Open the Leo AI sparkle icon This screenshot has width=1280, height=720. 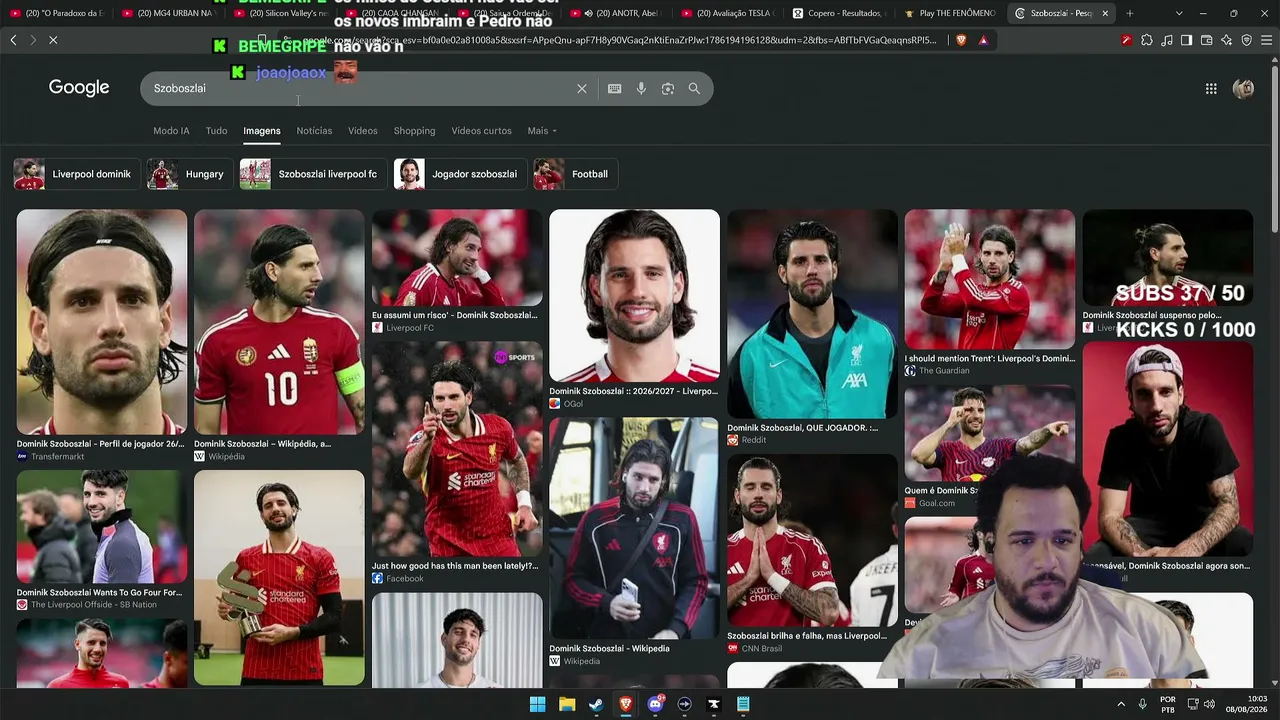click(x=1226, y=40)
